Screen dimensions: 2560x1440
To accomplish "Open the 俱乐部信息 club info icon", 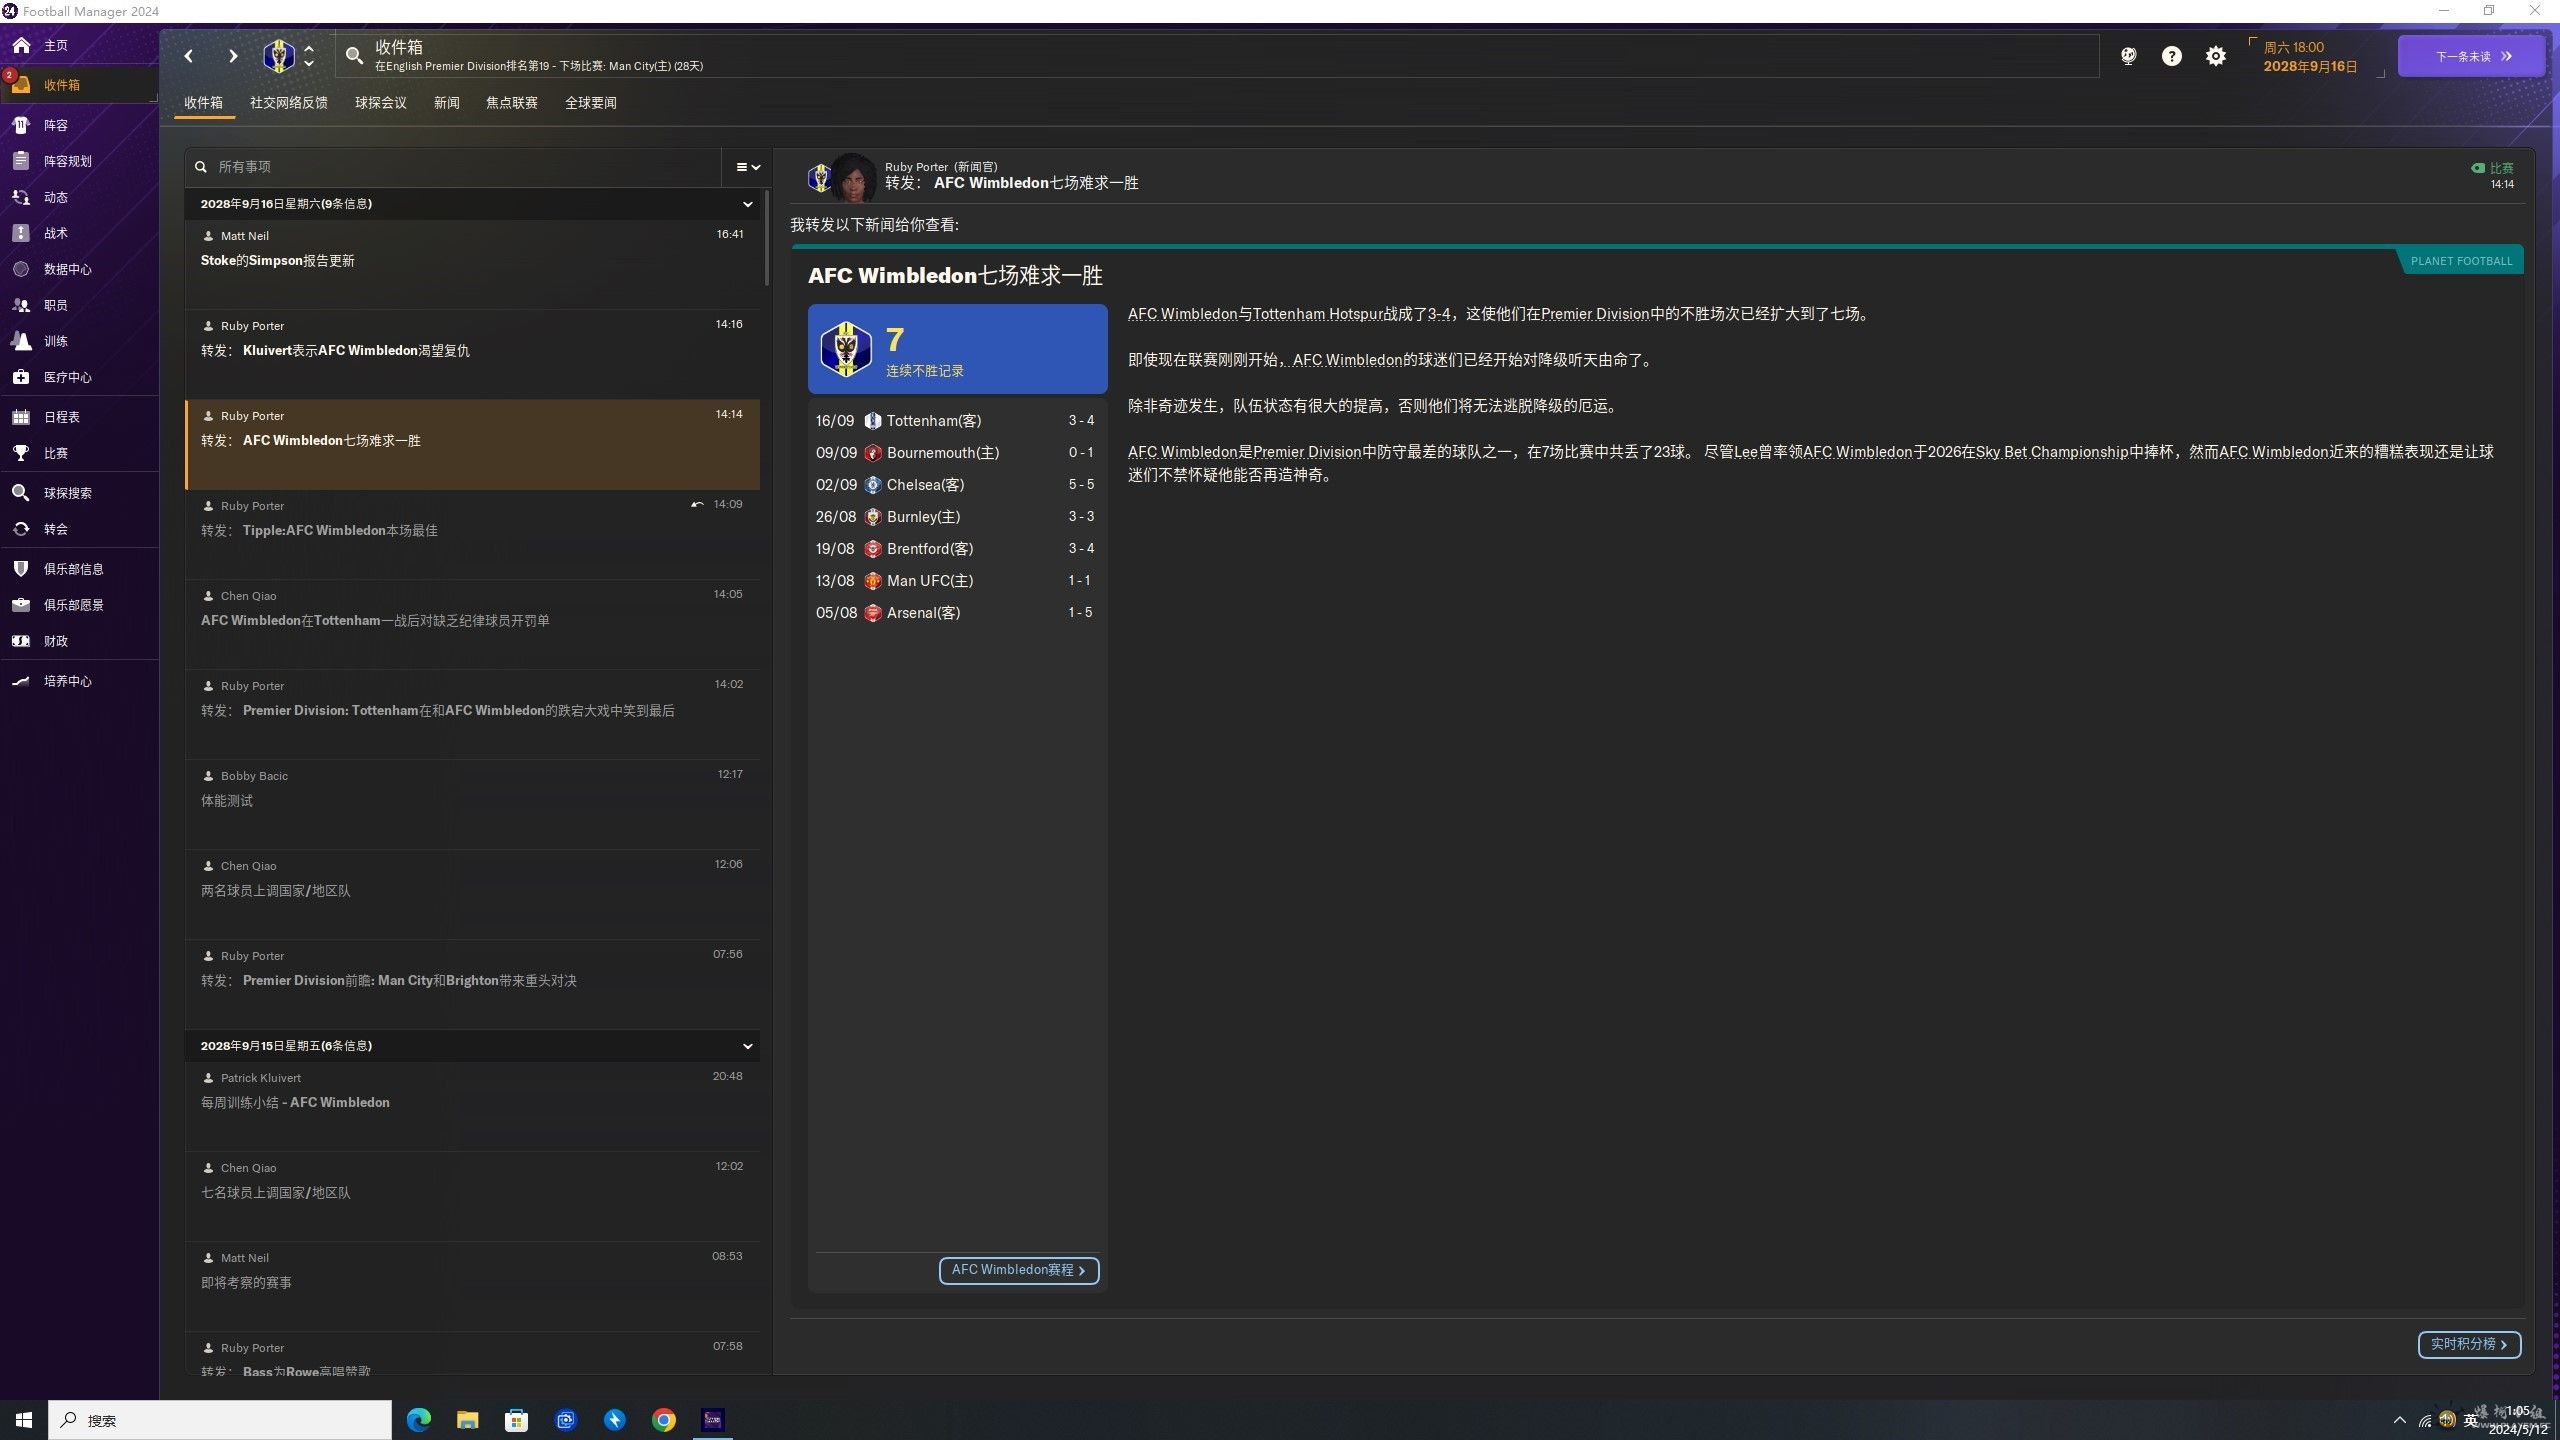I will tap(21, 569).
